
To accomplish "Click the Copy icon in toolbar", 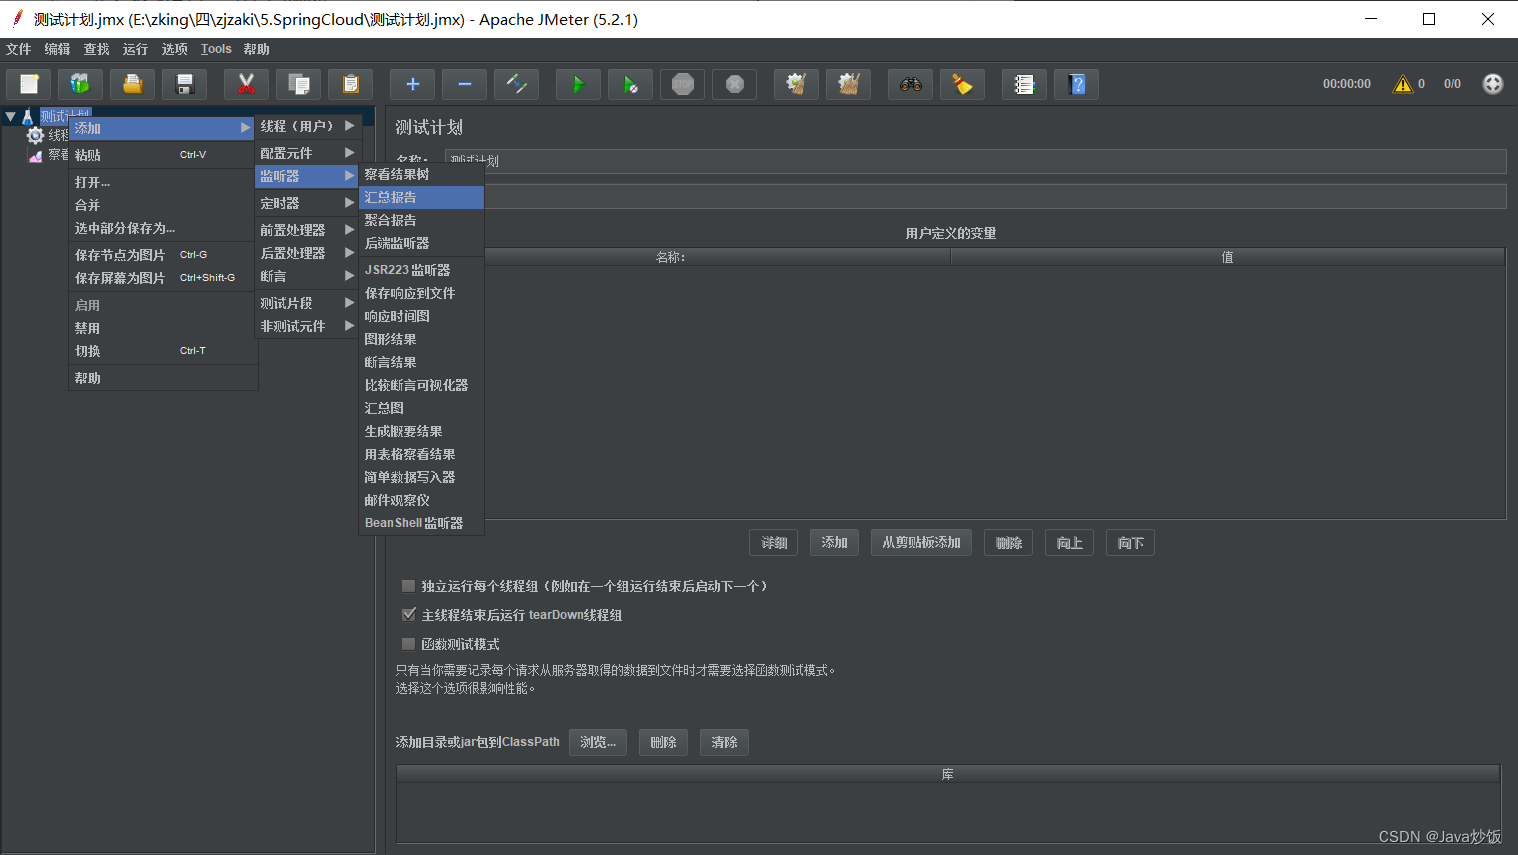I will coord(298,85).
